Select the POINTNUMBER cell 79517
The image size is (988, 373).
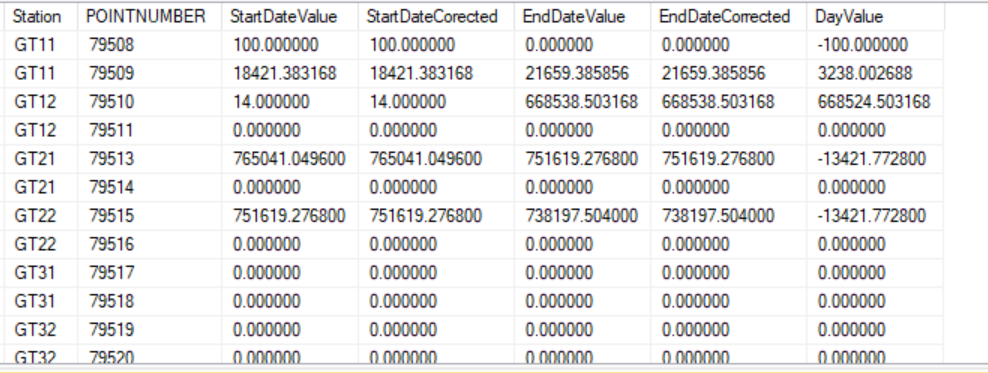coord(149,273)
